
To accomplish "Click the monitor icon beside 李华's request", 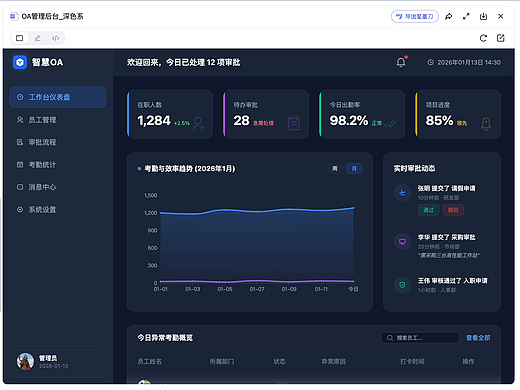I will coord(402,242).
